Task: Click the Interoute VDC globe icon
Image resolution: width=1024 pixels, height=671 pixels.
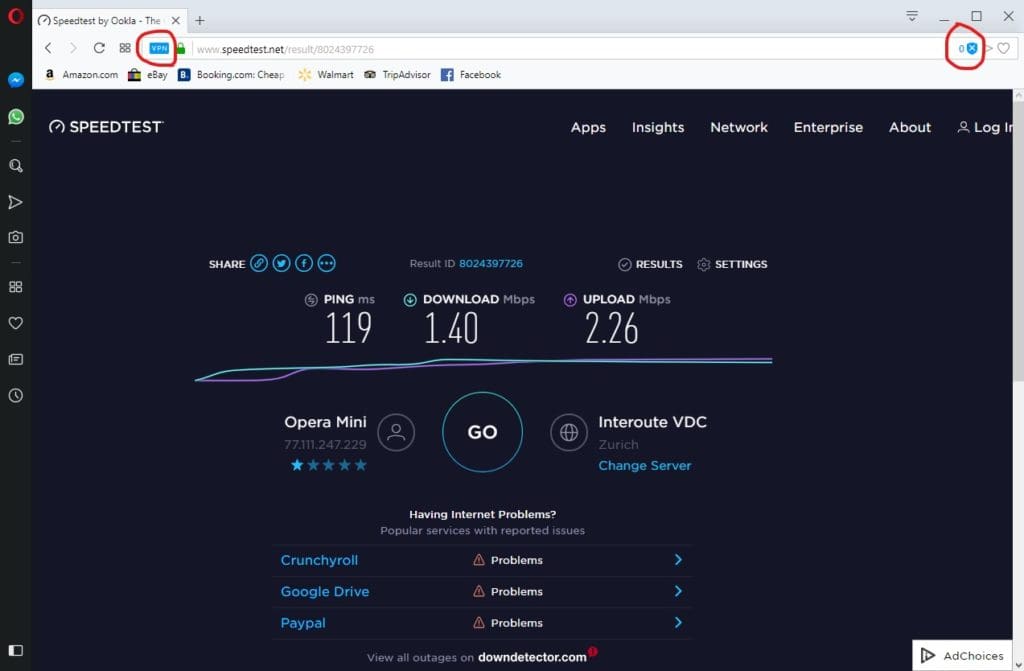Action: (569, 432)
